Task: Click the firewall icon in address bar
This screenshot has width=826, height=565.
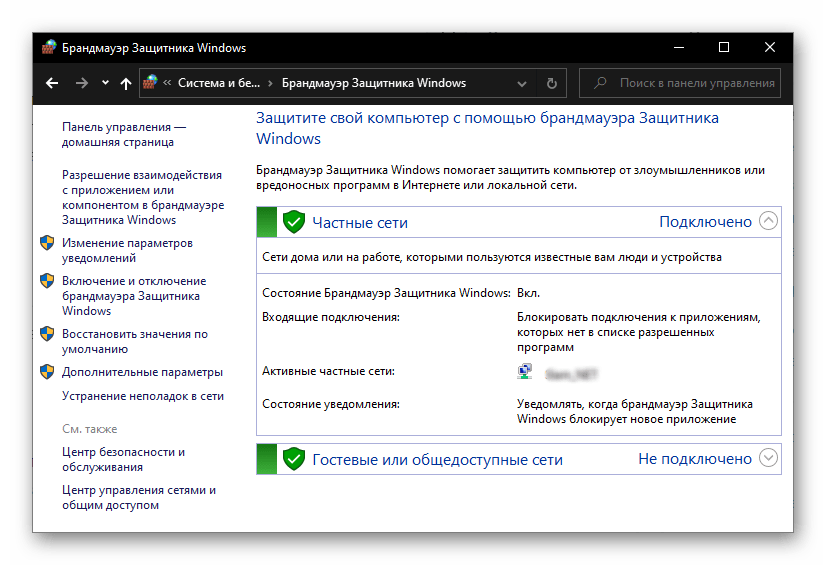Action: (150, 82)
